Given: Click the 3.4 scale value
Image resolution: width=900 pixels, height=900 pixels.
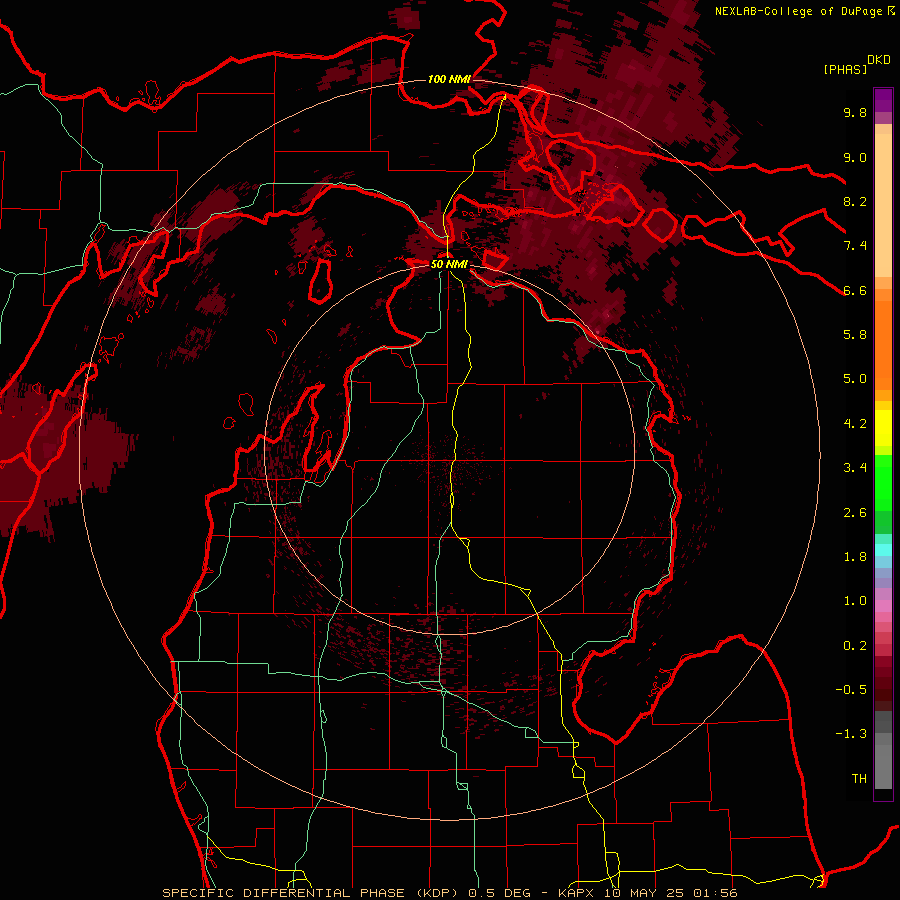Looking at the screenshot, I should [x=855, y=468].
